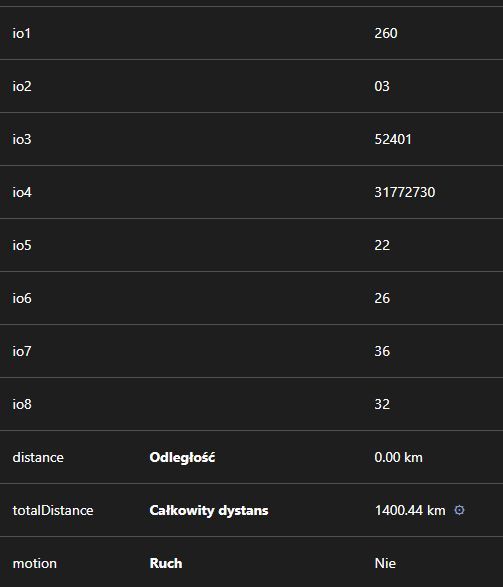Select the value 32 in io8 row
The height and width of the screenshot is (587, 503).
point(382,404)
